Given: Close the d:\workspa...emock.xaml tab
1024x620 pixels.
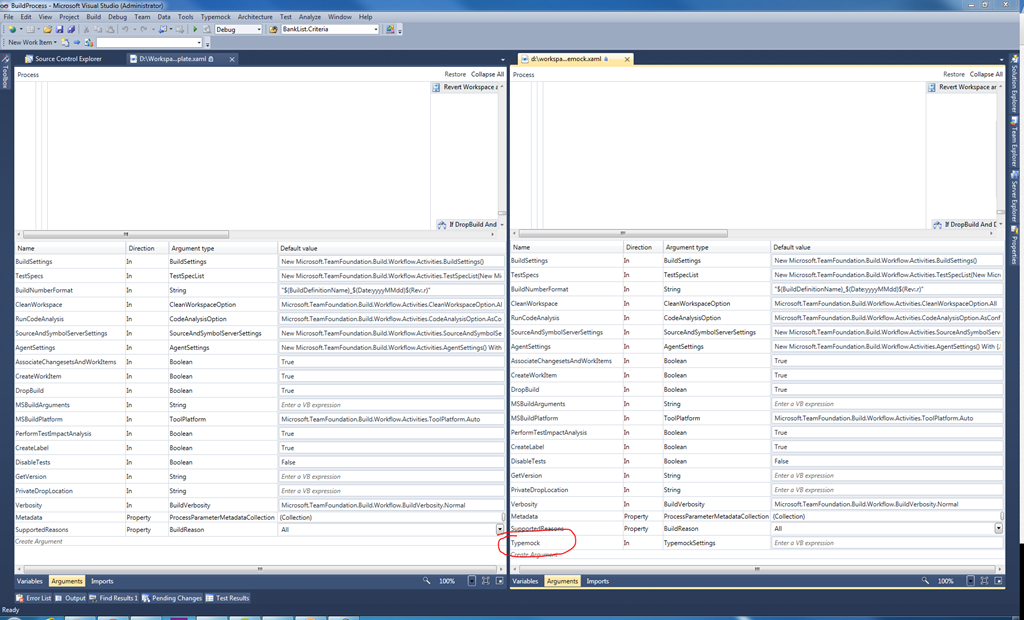Looking at the screenshot, I should pyautogui.click(x=627, y=59).
